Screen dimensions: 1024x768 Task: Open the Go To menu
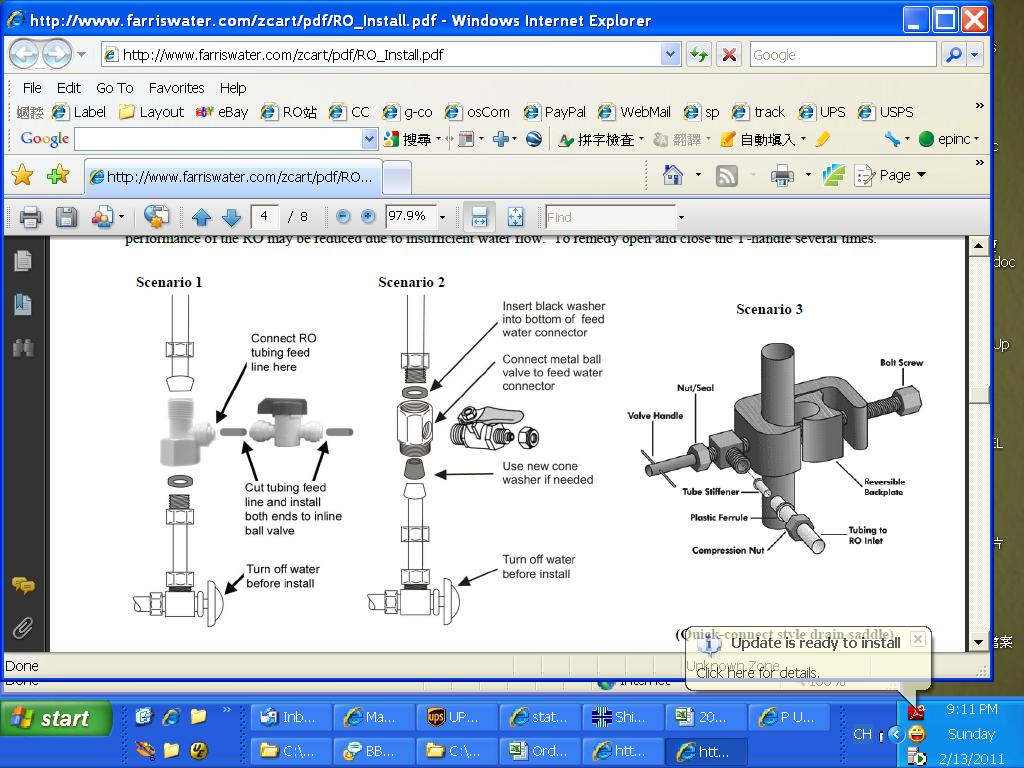[x=115, y=88]
